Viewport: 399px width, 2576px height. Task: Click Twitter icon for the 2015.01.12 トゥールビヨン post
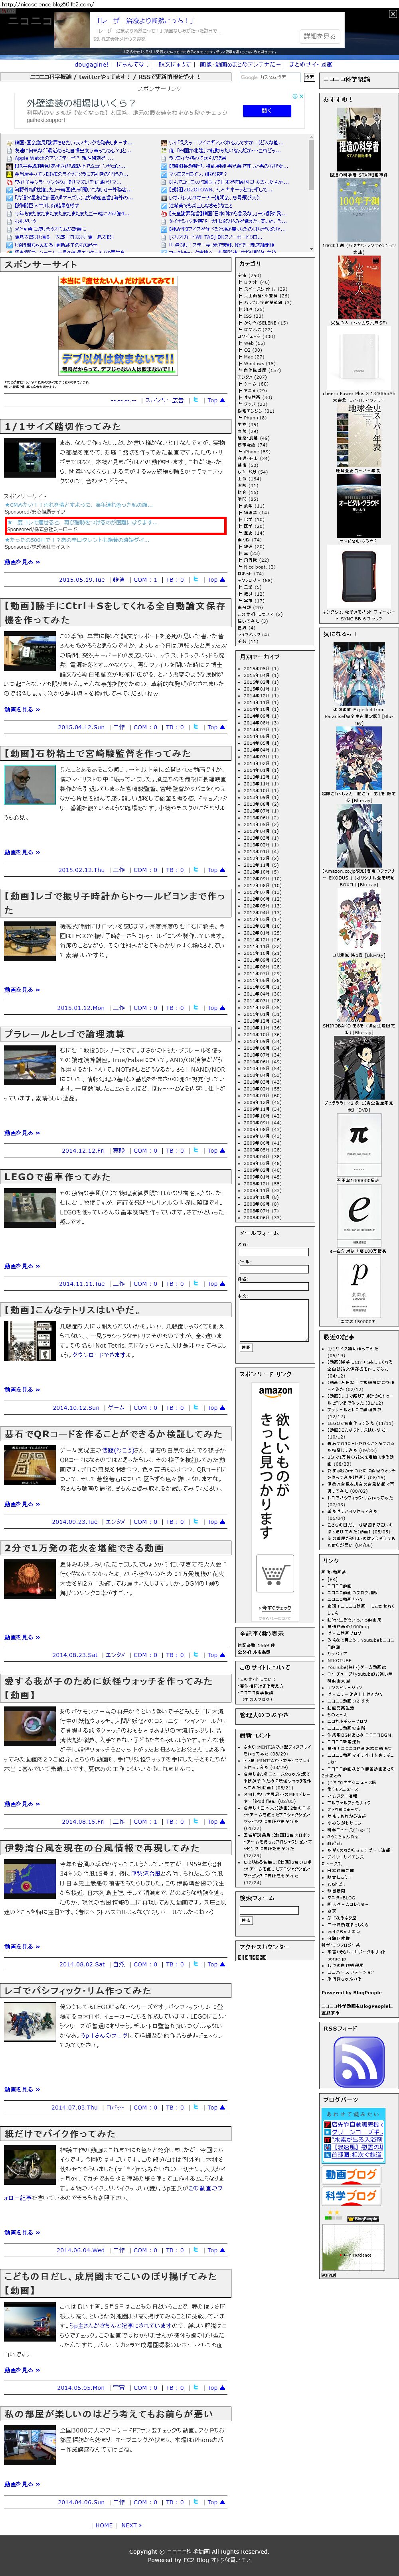coord(196,1008)
